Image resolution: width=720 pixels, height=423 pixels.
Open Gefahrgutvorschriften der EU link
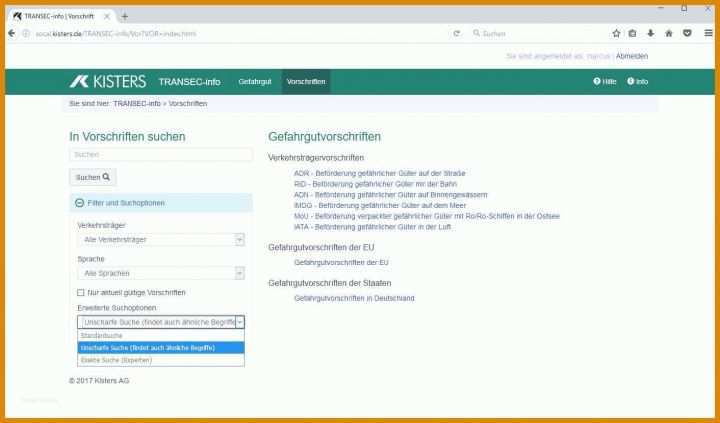pyautogui.click(x=341, y=263)
